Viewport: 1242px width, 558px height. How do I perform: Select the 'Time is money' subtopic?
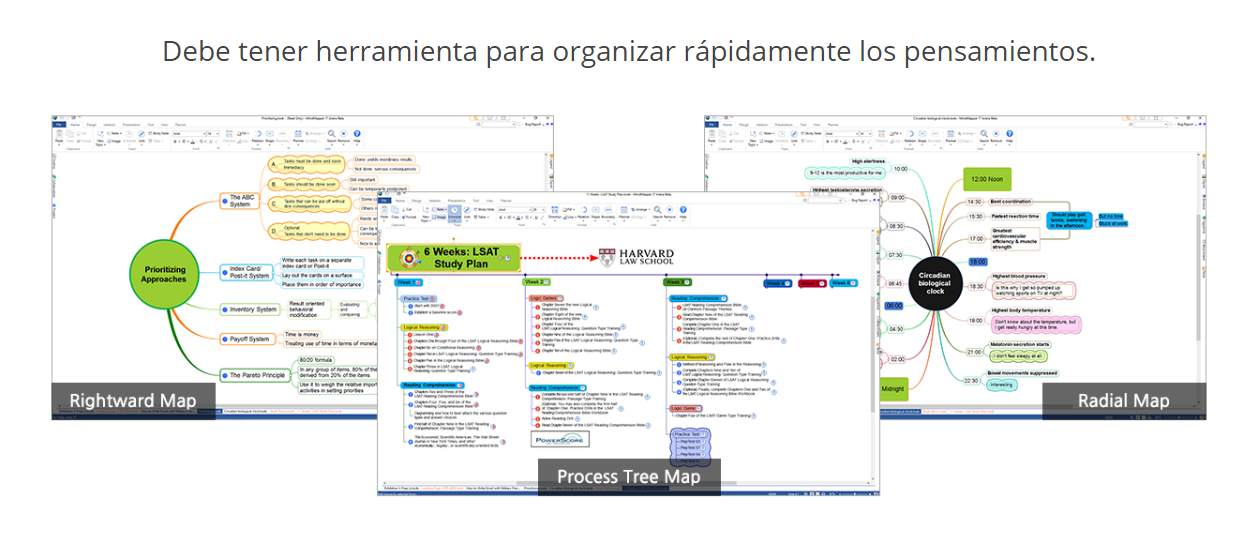303,334
